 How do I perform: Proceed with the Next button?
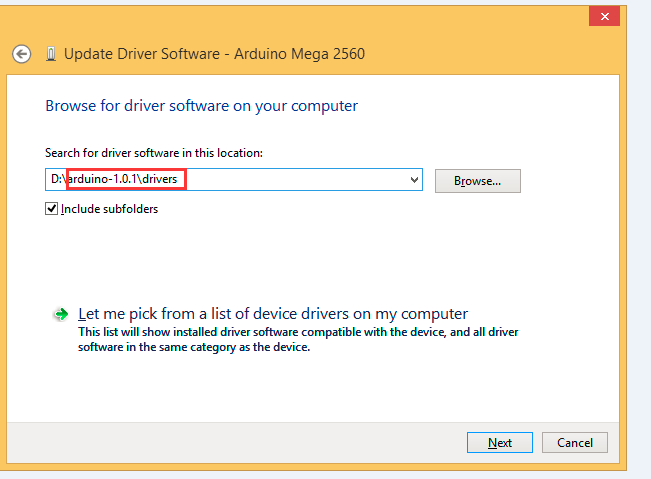(x=499, y=442)
